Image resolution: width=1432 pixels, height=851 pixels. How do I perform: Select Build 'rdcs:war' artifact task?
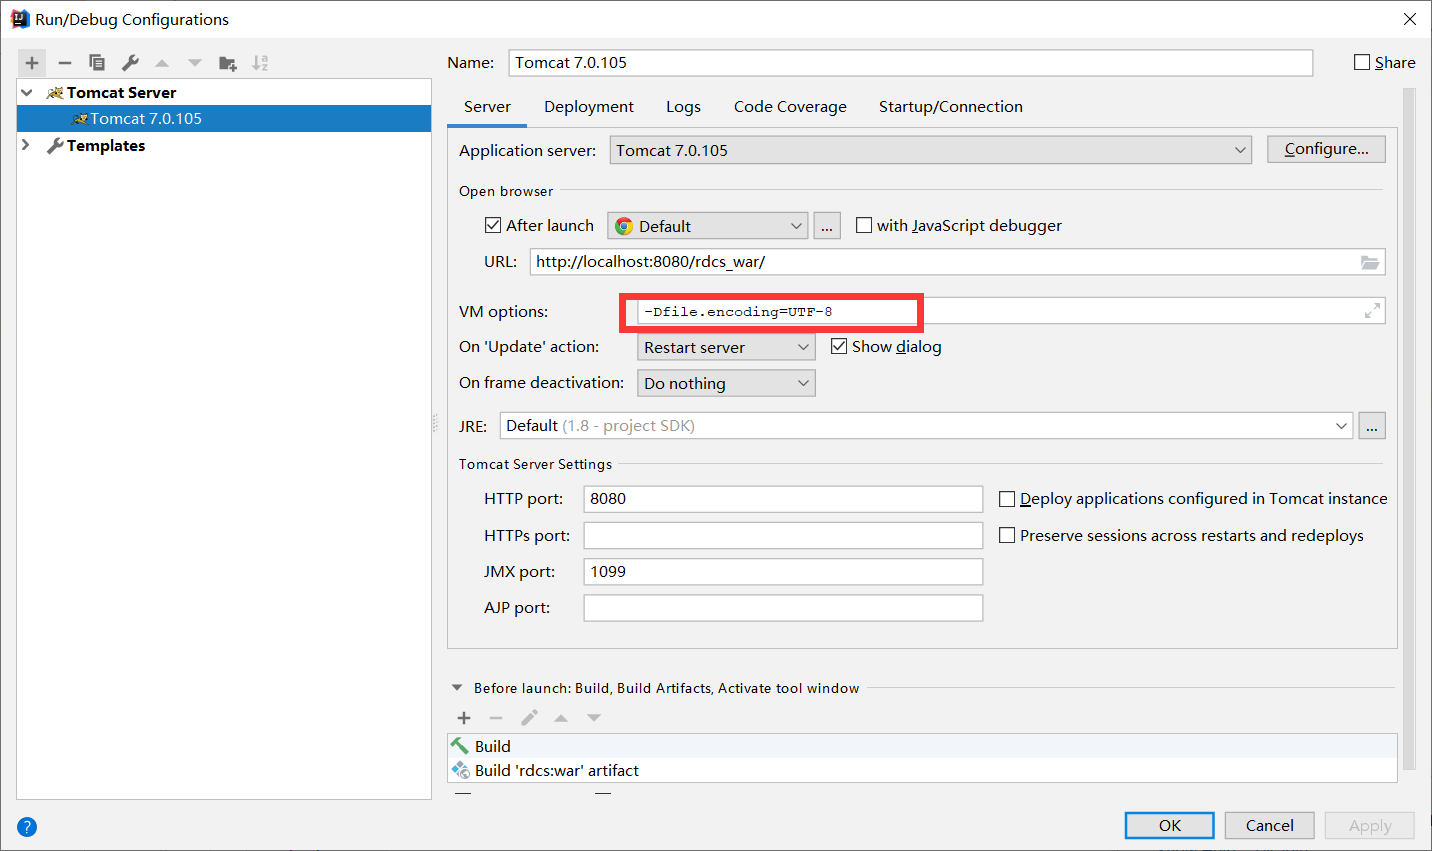(x=922, y=770)
